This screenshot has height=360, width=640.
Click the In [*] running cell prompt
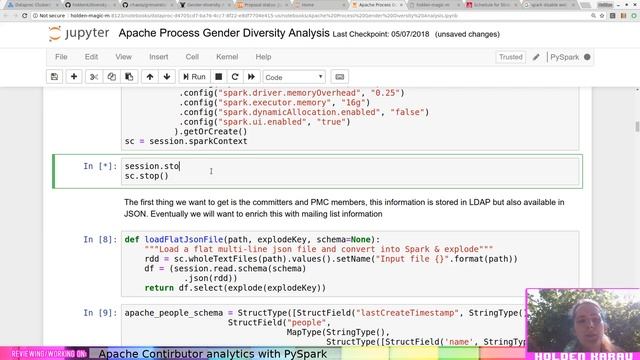[100, 166]
